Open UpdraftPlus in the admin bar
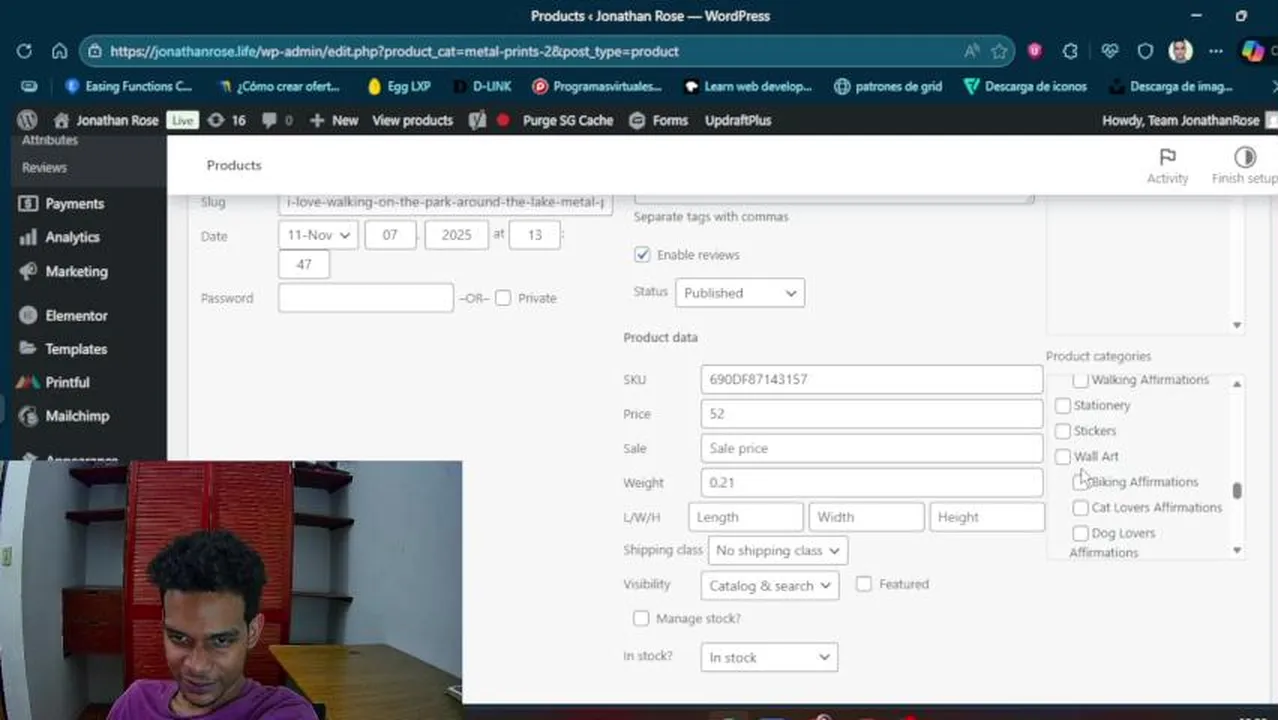The width and height of the screenshot is (1278, 720). [738, 120]
